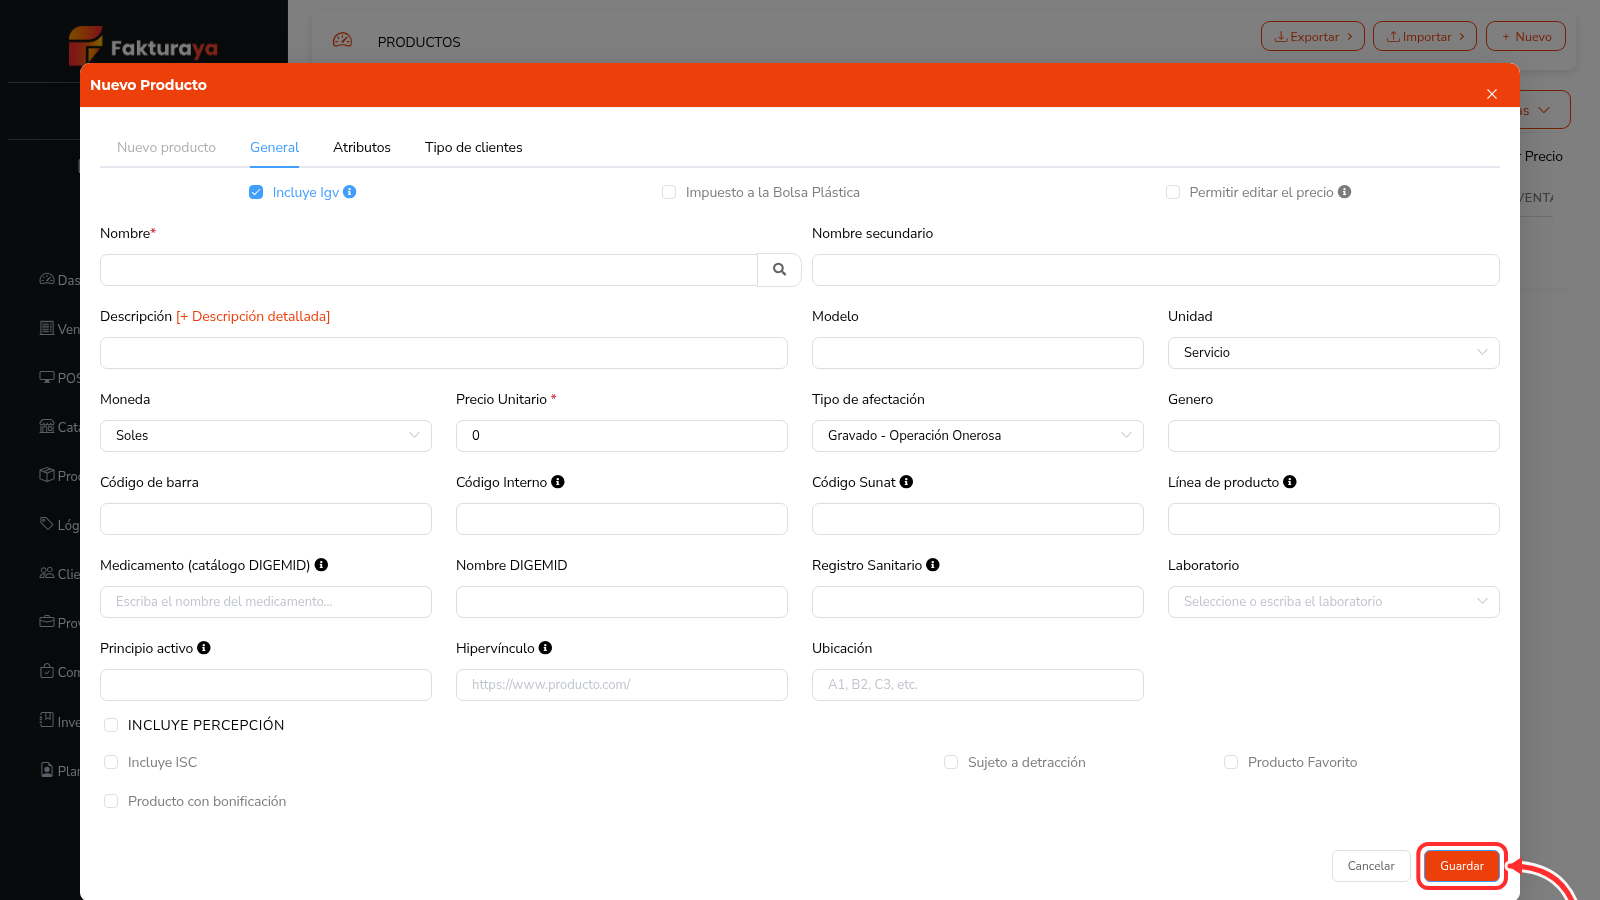1600x900 pixels.
Task: Click the Compras bag icon in the sidebar
Action: coord(47,671)
